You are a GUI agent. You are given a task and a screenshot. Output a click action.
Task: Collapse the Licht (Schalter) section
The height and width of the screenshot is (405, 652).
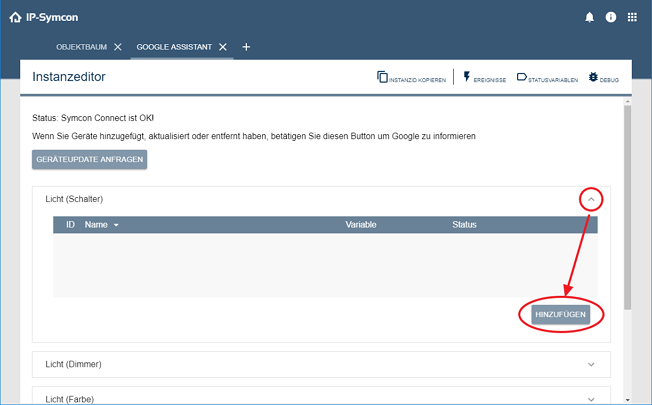(591, 199)
